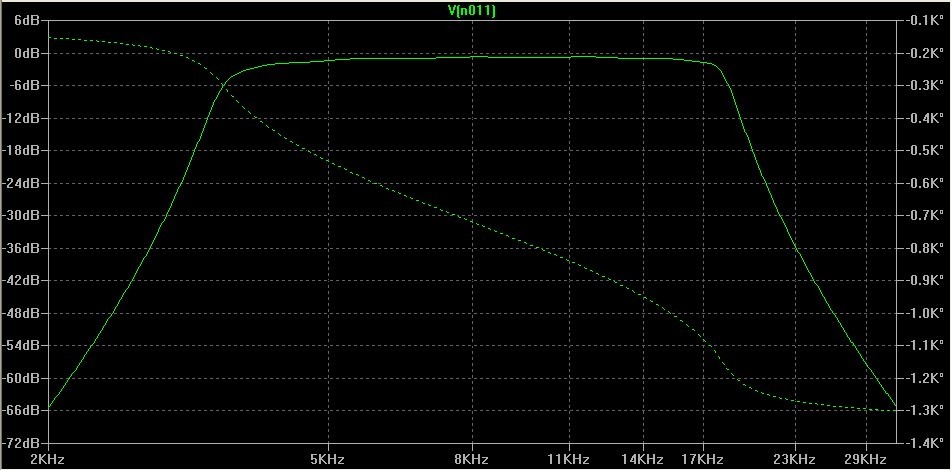The width and height of the screenshot is (952, 471).
Task: Click the 11KHz frequency axis label
Action: coord(569,459)
